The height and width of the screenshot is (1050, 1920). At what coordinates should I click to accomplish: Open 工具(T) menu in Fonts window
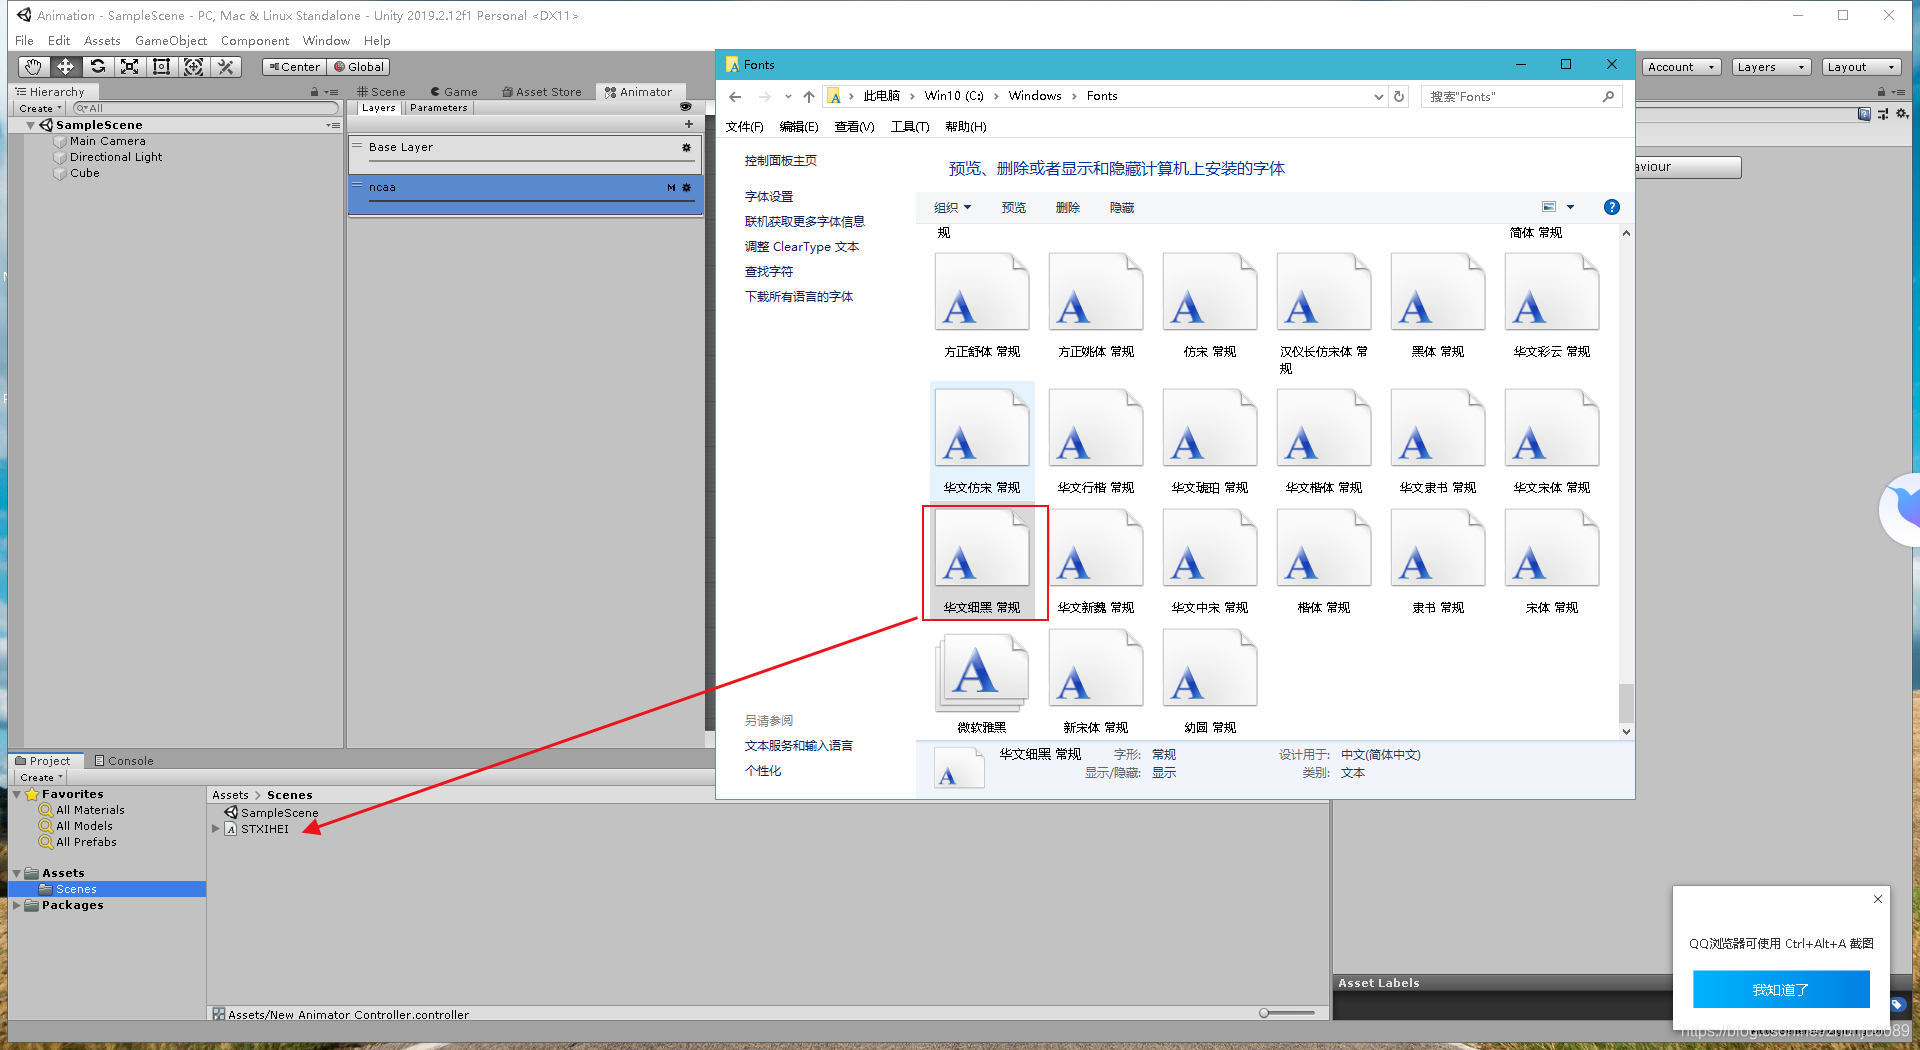910,127
